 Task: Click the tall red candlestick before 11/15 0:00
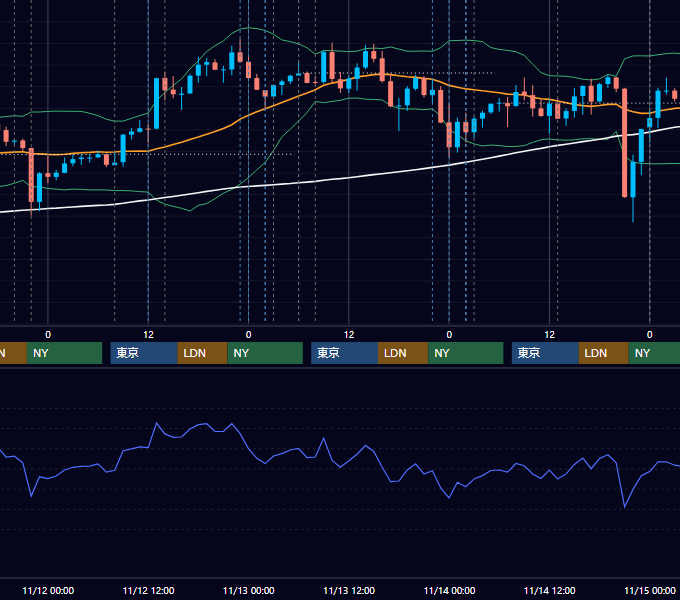click(x=624, y=143)
